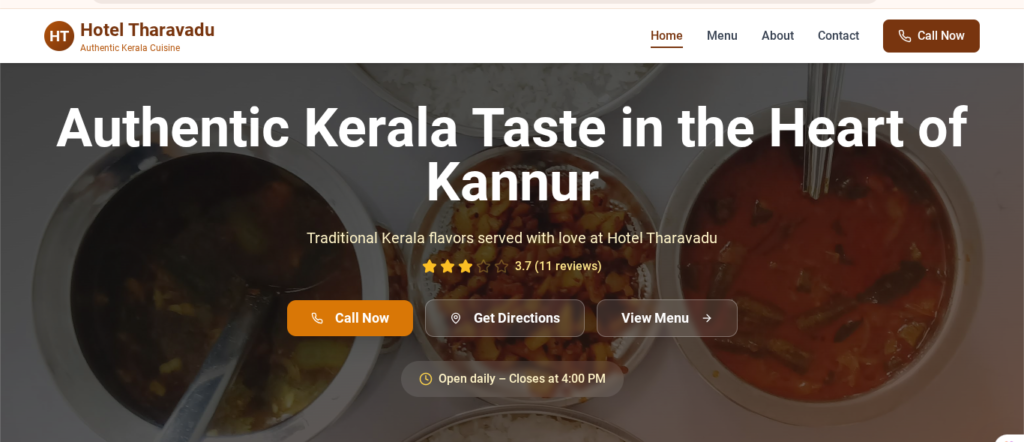Open the Menu navigation item

click(x=722, y=36)
